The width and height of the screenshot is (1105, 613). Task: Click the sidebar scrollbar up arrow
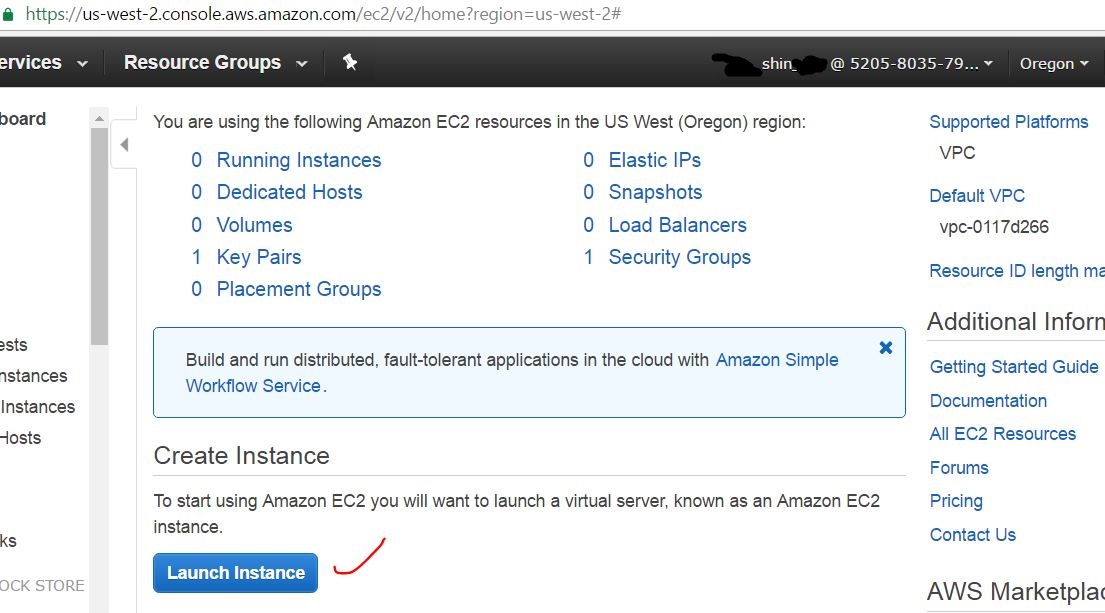[x=99, y=118]
